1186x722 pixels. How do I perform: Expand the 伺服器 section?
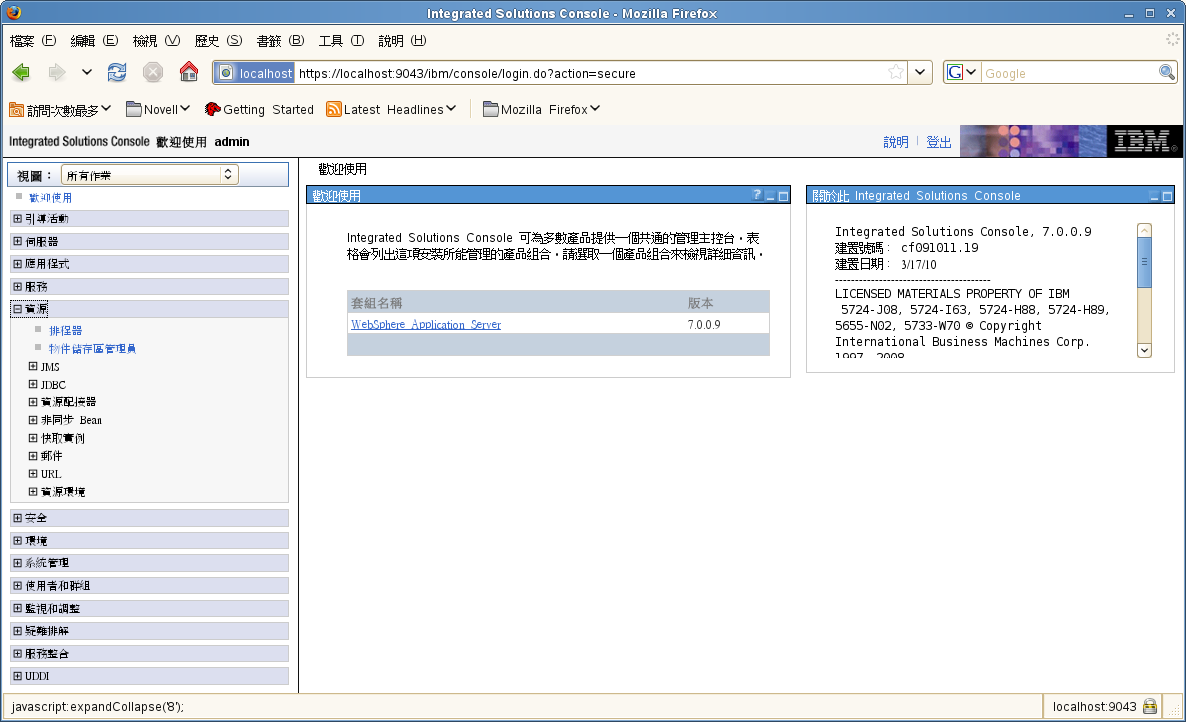[17, 241]
